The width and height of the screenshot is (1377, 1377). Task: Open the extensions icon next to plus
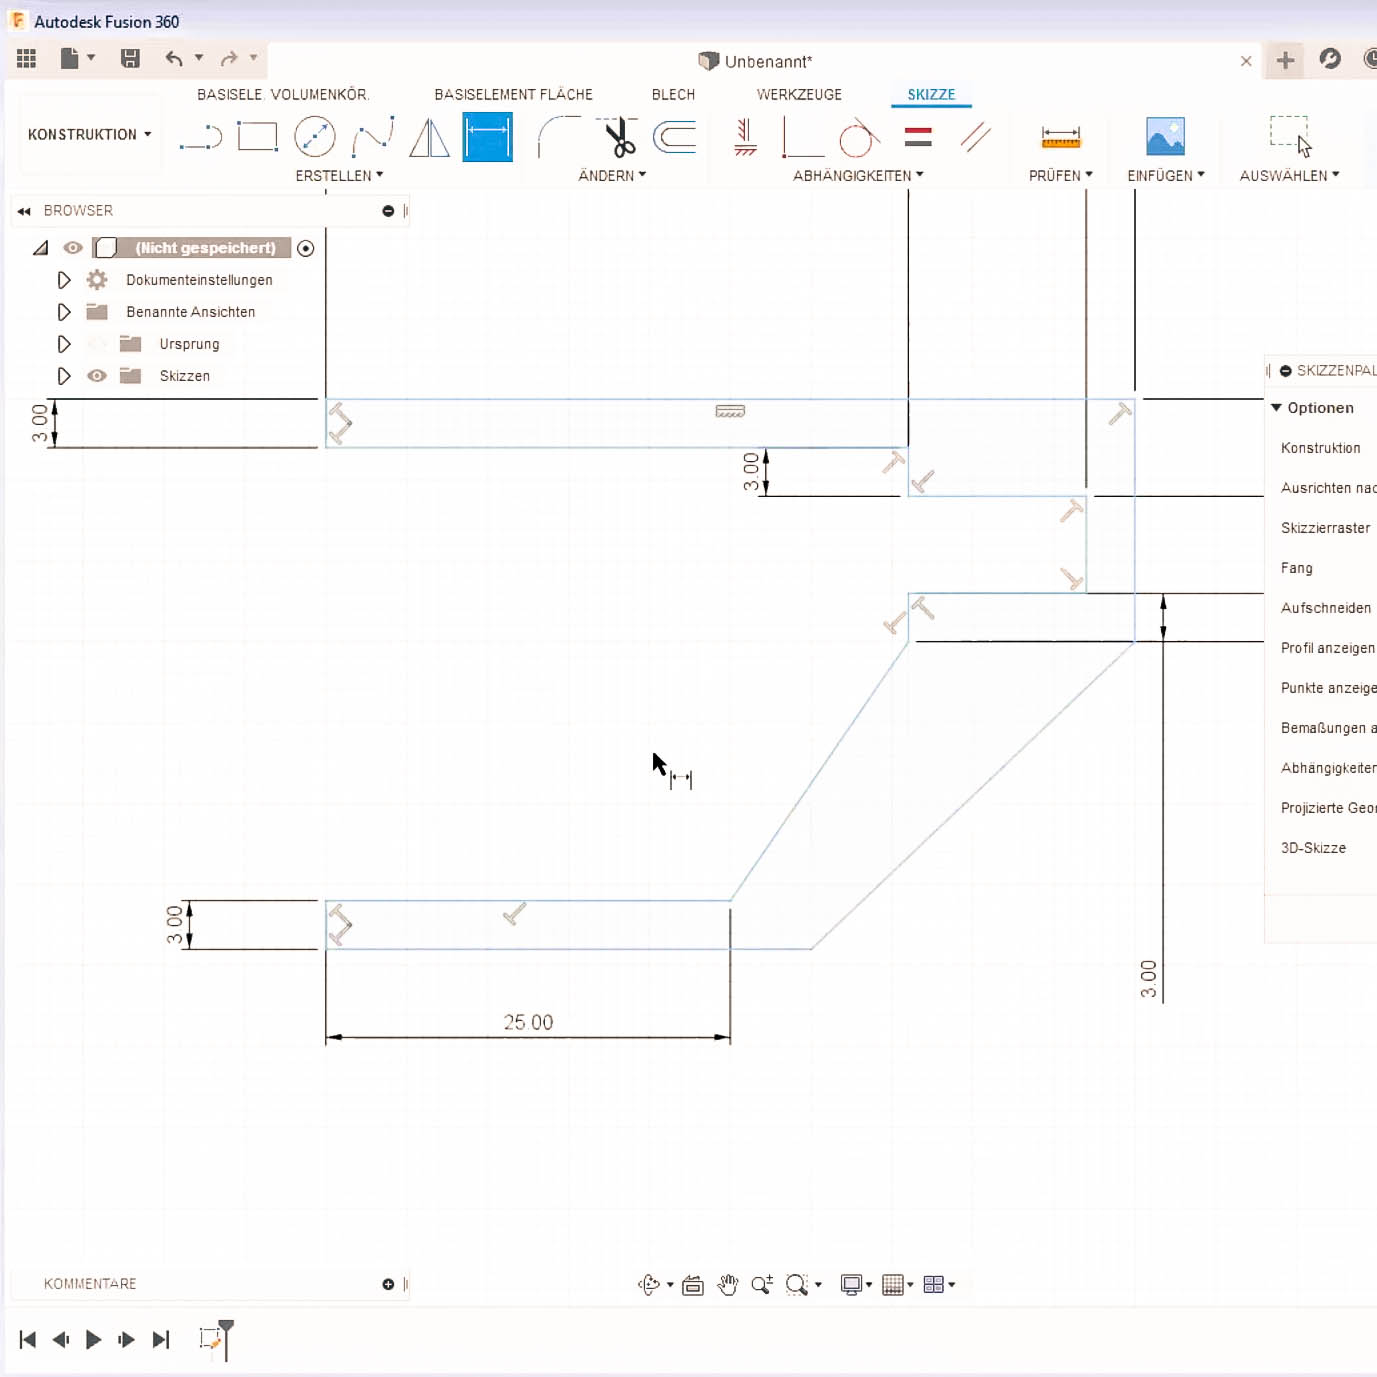tap(1330, 59)
